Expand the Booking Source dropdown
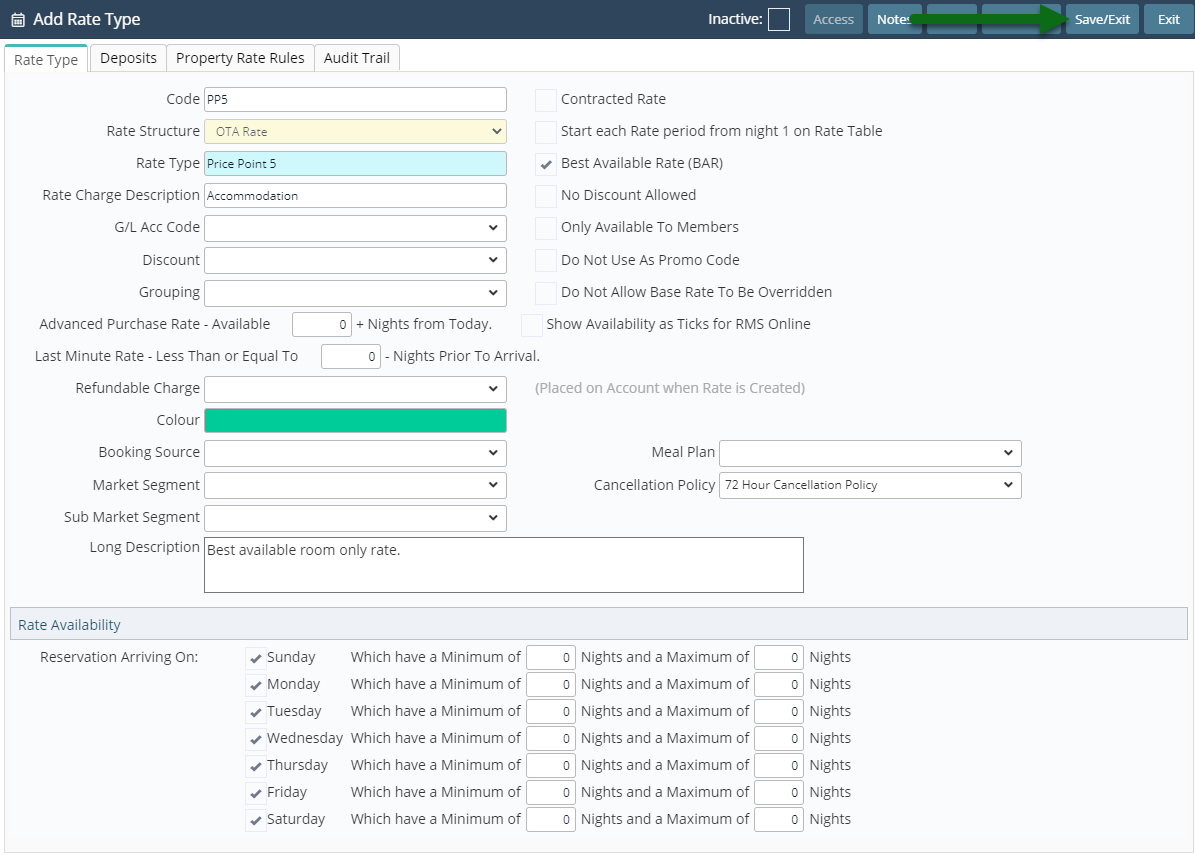This screenshot has height=855, width=1195. (x=355, y=453)
